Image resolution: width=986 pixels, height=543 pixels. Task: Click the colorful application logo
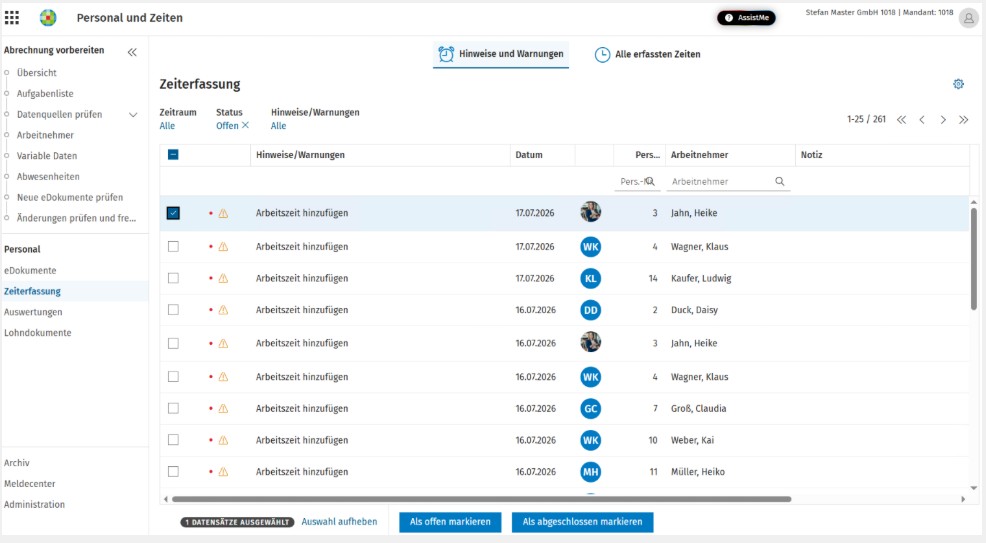click(48, 18)
